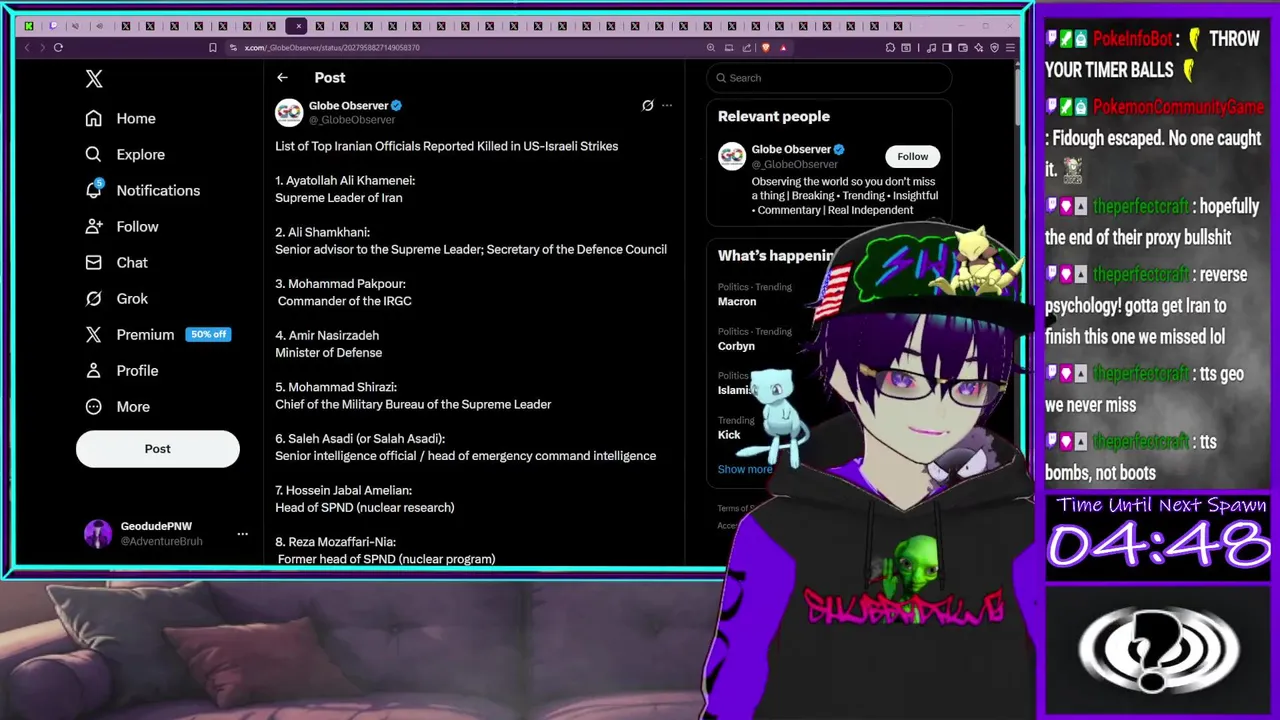The height and width of the screenshot is (720, 1280).
Task: Click text 'Minister of Defense'
Action: point(328,352)
